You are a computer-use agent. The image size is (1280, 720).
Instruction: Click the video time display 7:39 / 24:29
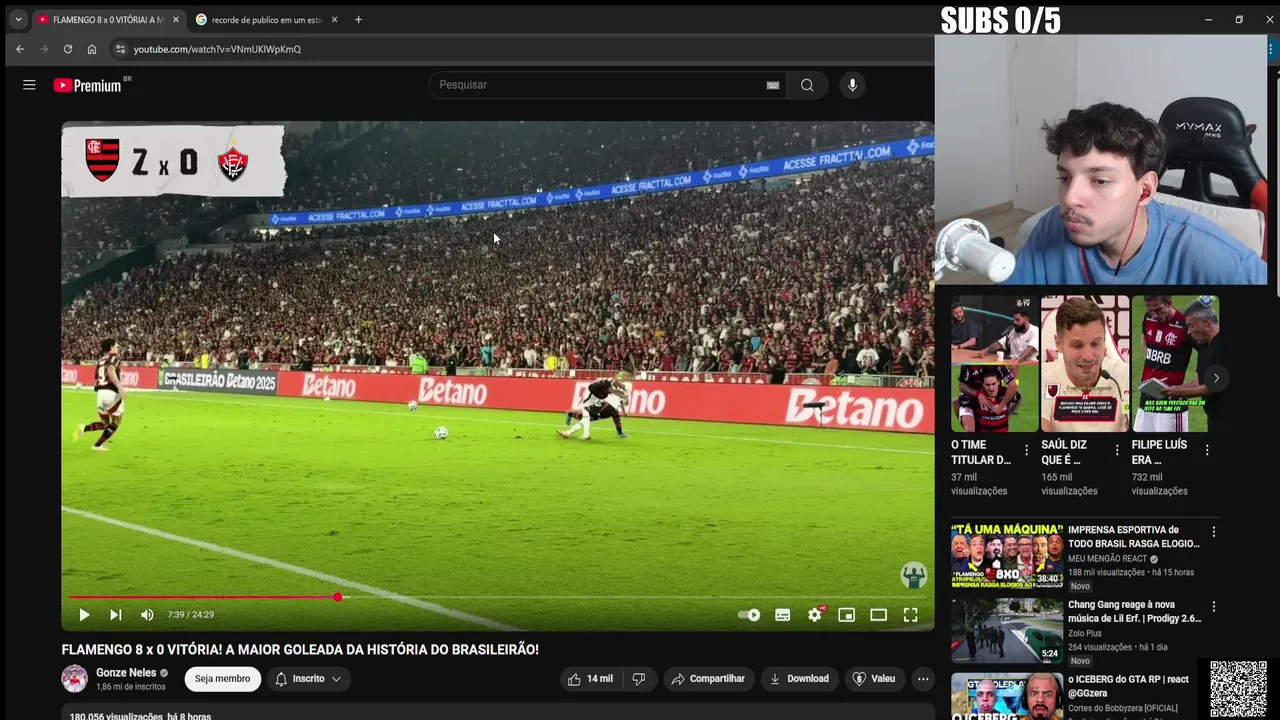tap(190, 615)
